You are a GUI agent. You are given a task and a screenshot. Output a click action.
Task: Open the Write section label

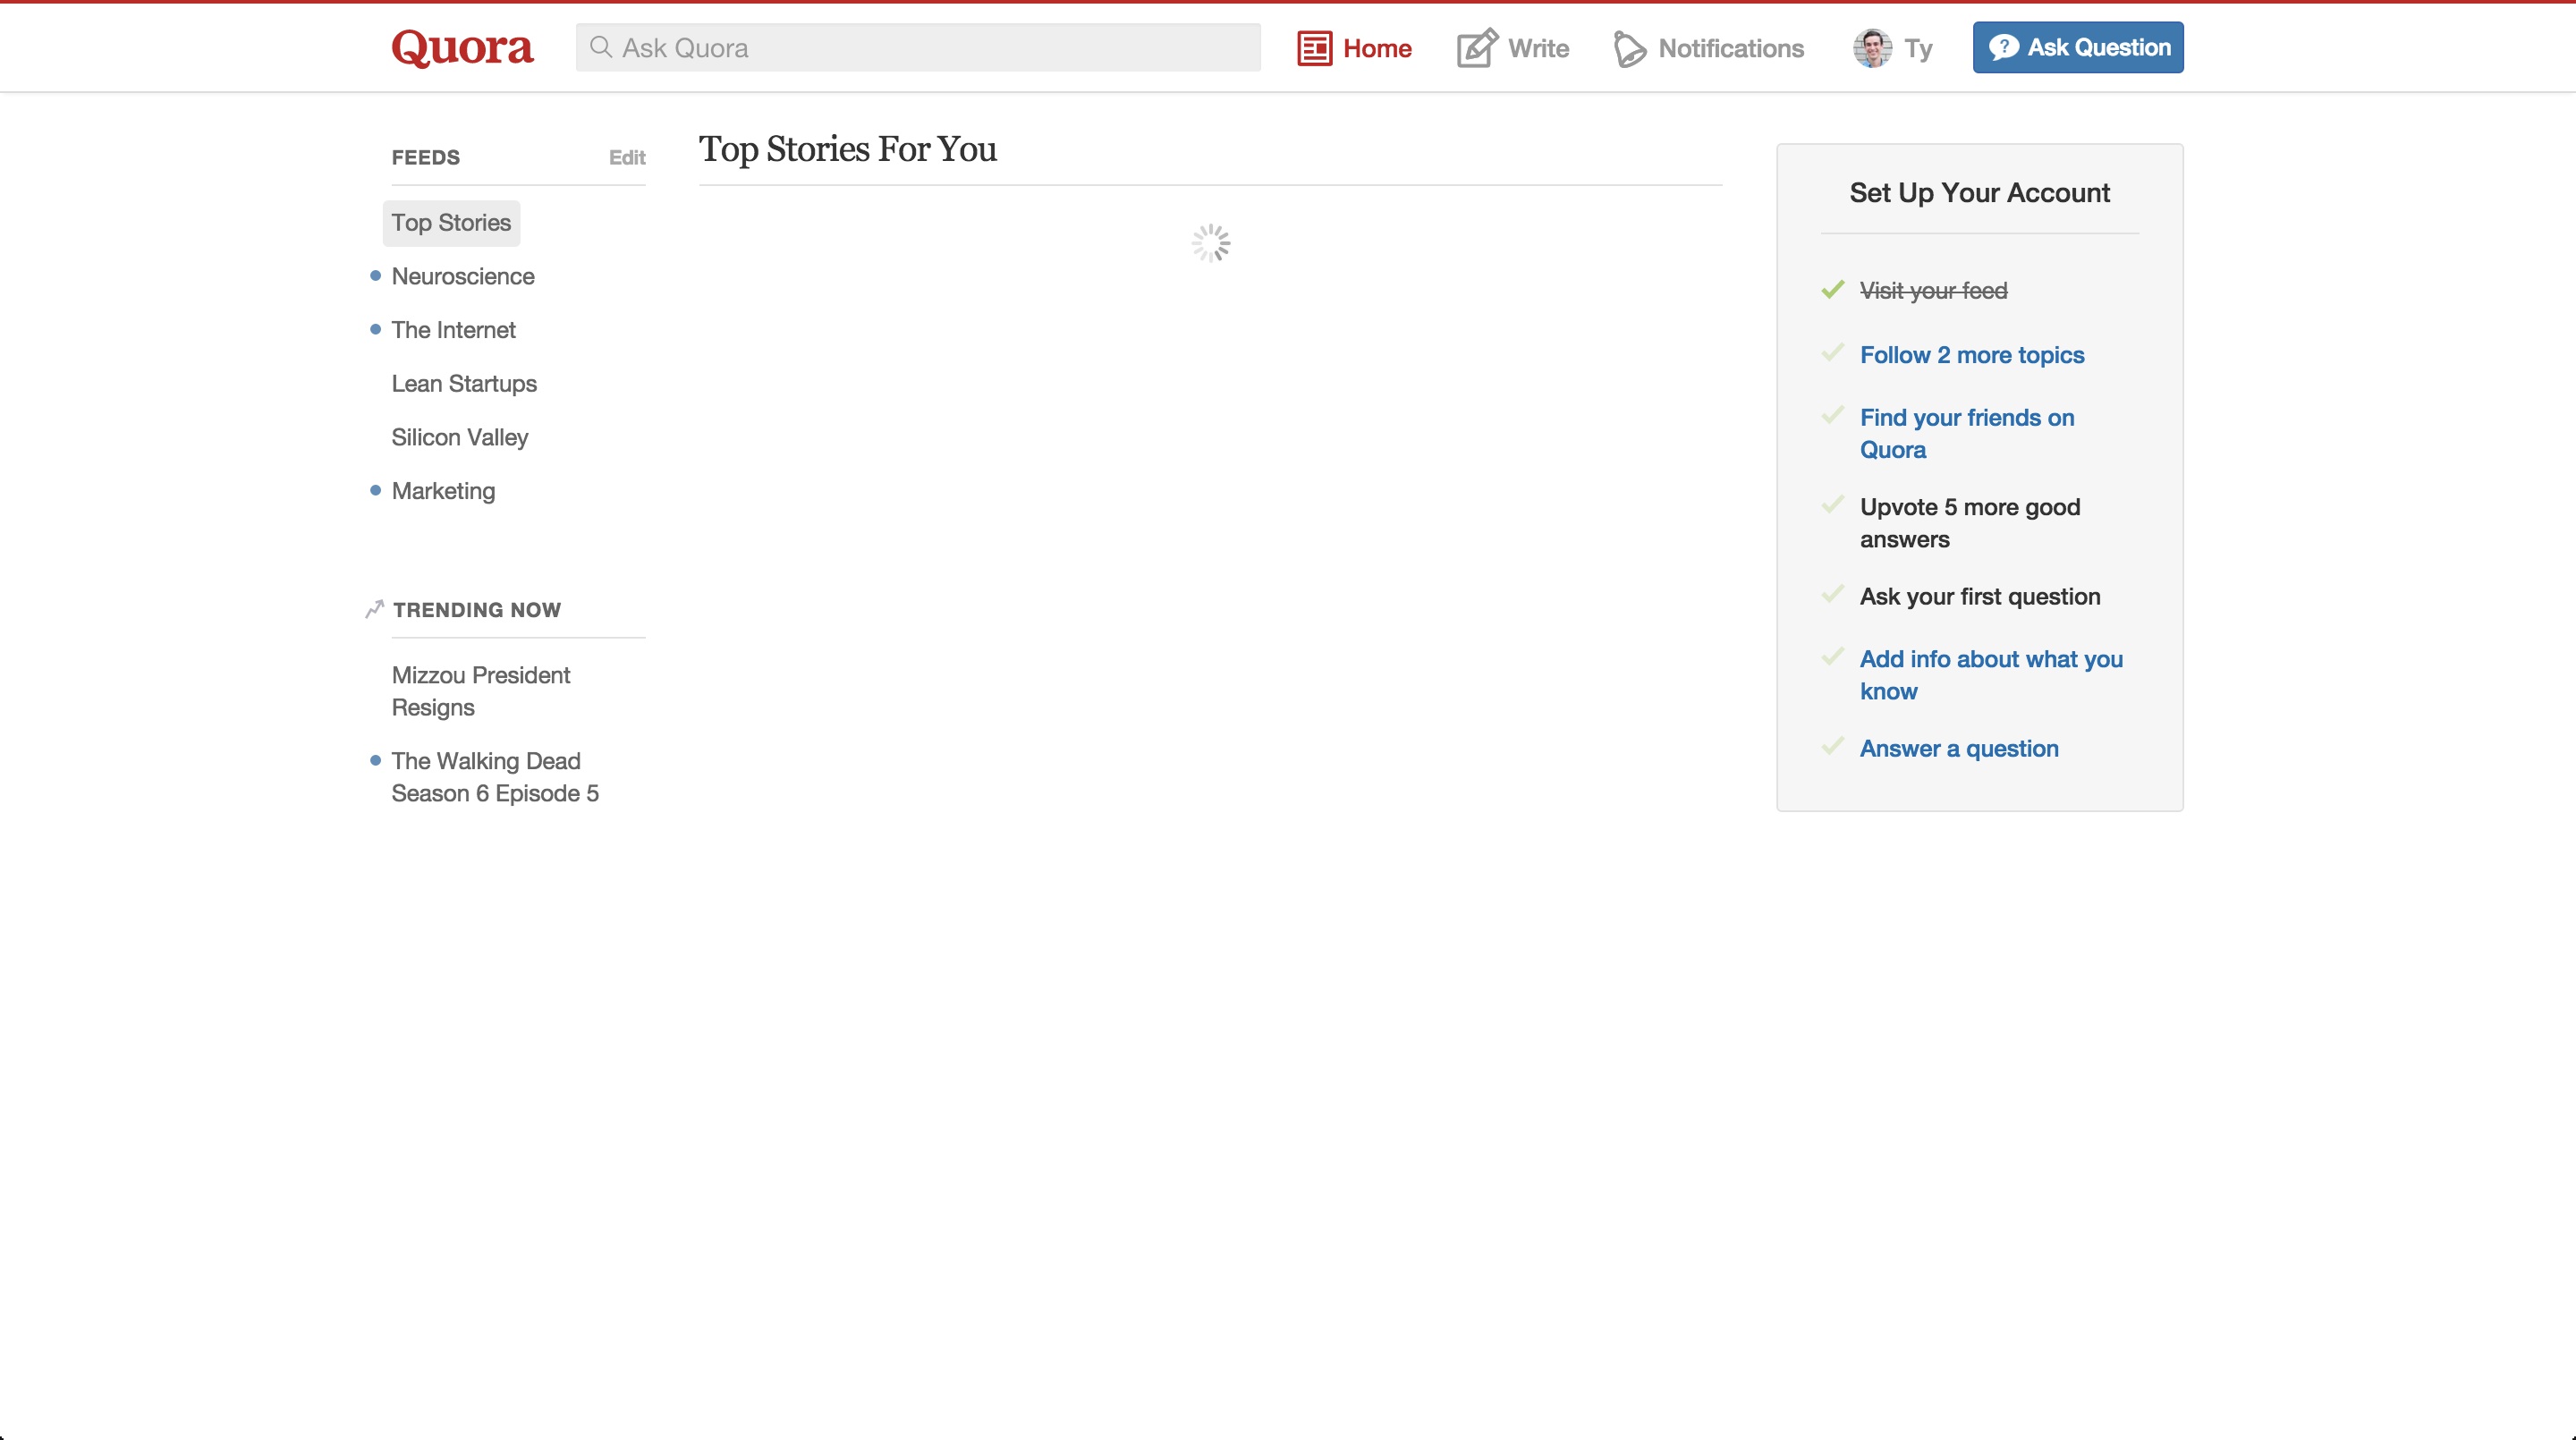pyautogui.click(x=1538, y=48)
